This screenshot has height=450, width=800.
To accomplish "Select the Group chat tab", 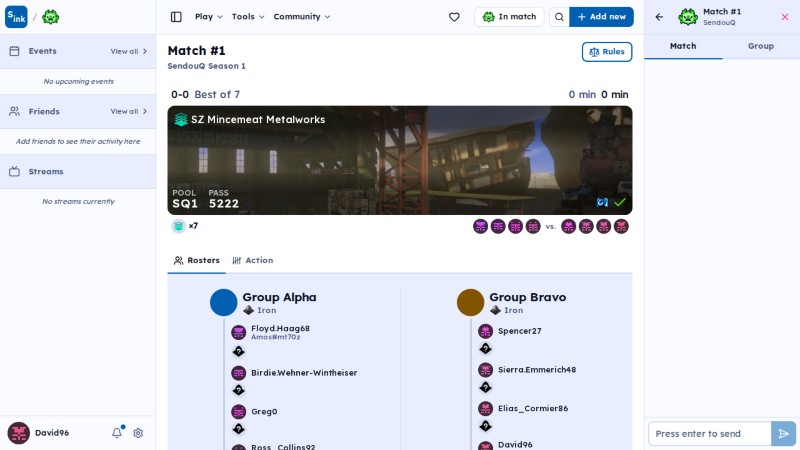I will coord(761,46).
